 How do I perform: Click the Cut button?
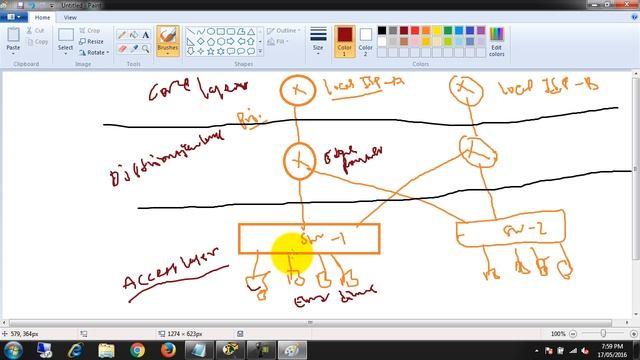pos(36,31)
